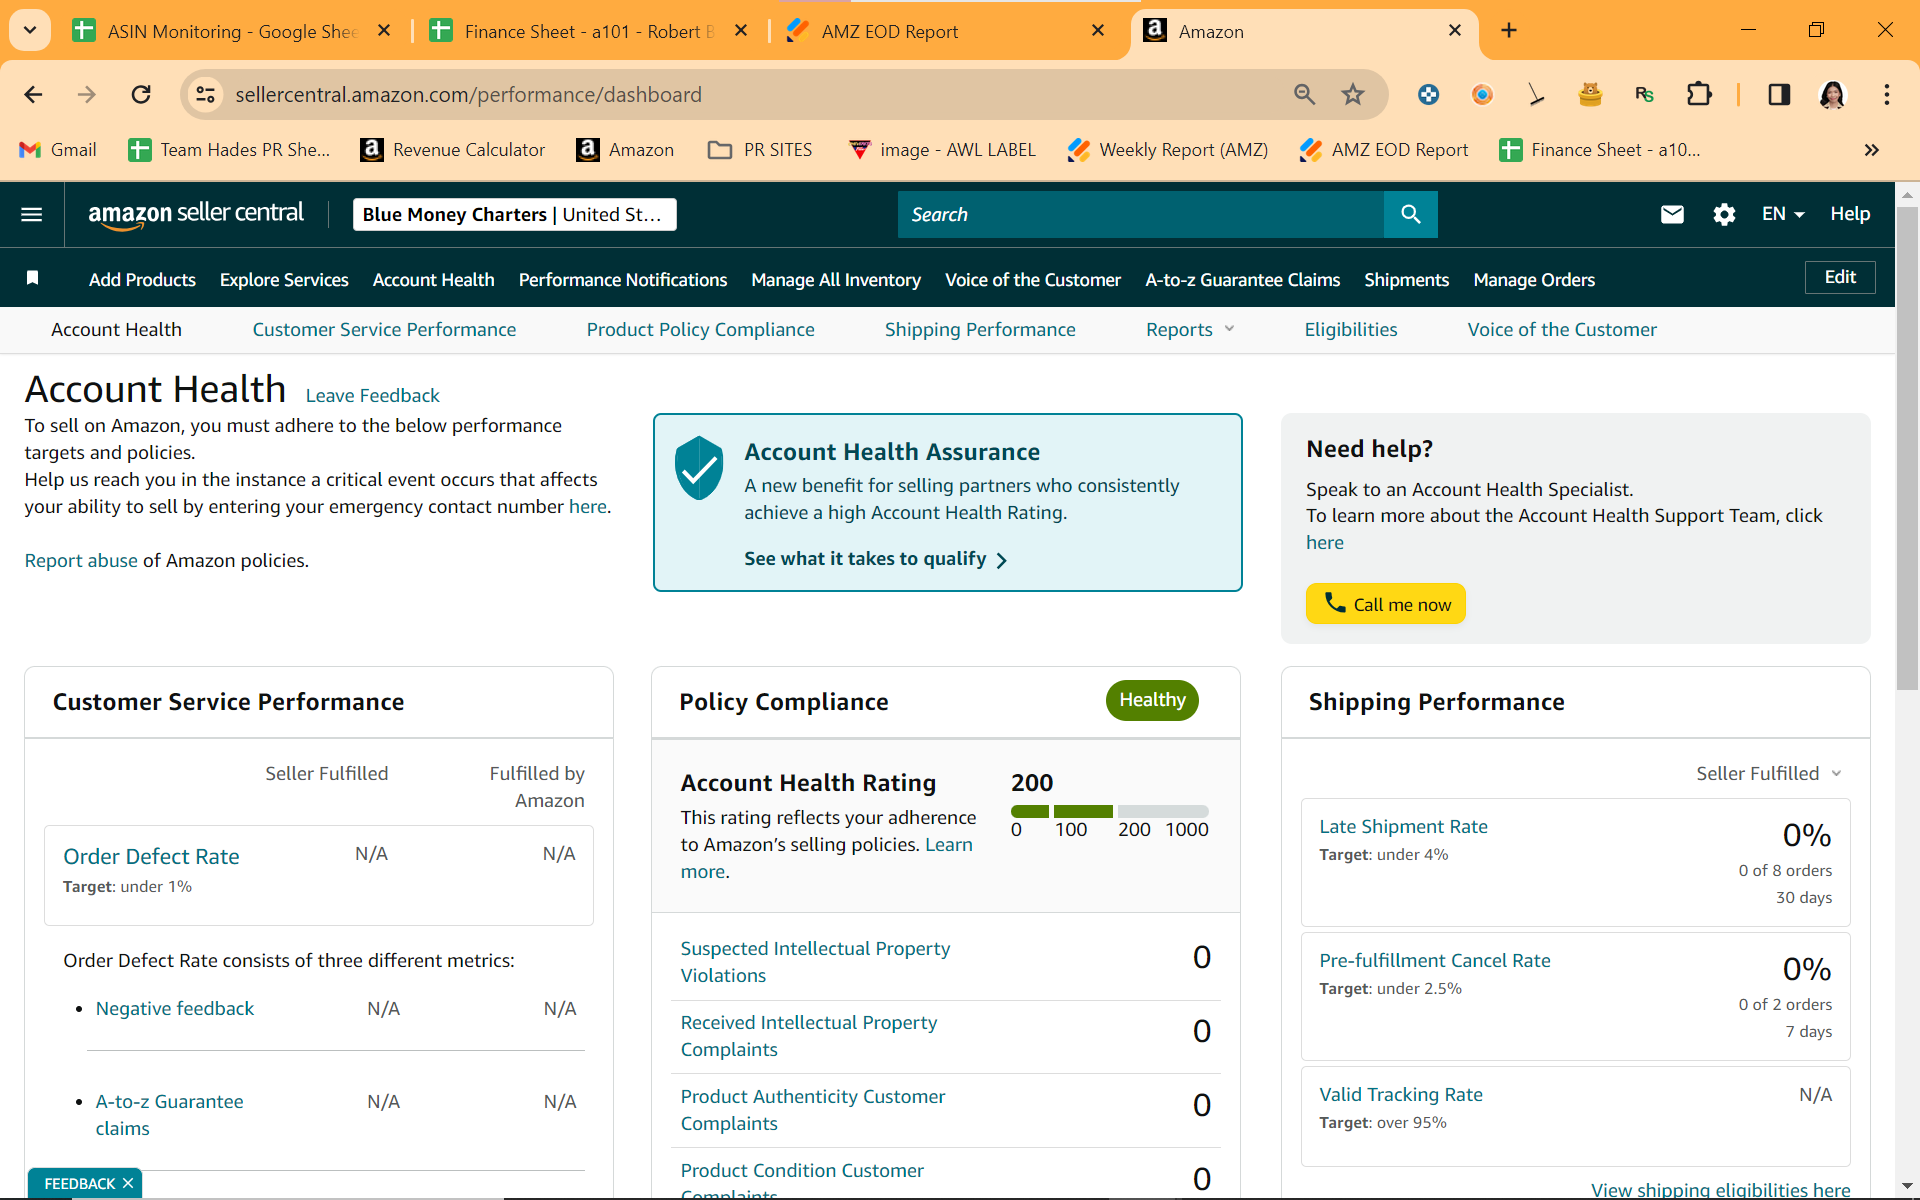Close the AMZ EOD Report tab
1920x1200 pixels.
(x=1098, y=31)
